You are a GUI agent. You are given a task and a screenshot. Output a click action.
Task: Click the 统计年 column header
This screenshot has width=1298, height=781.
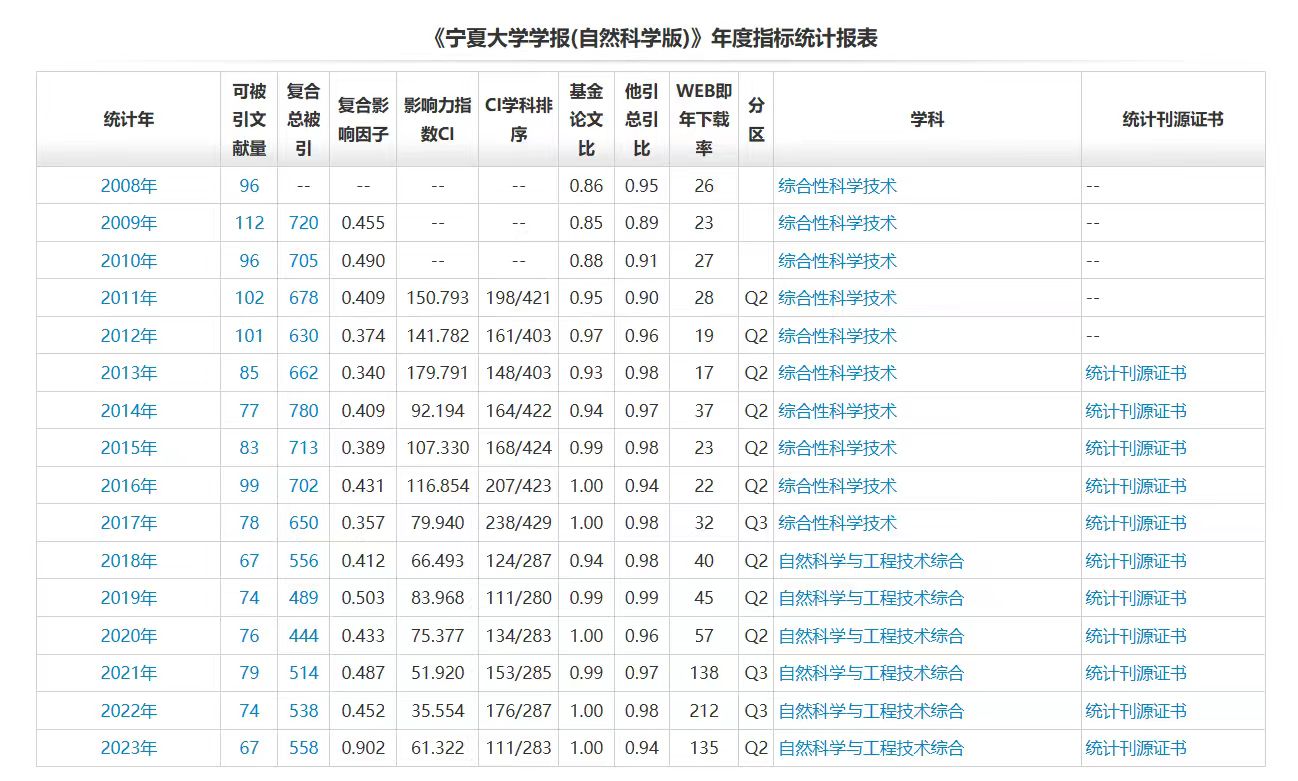coord(129,119)
